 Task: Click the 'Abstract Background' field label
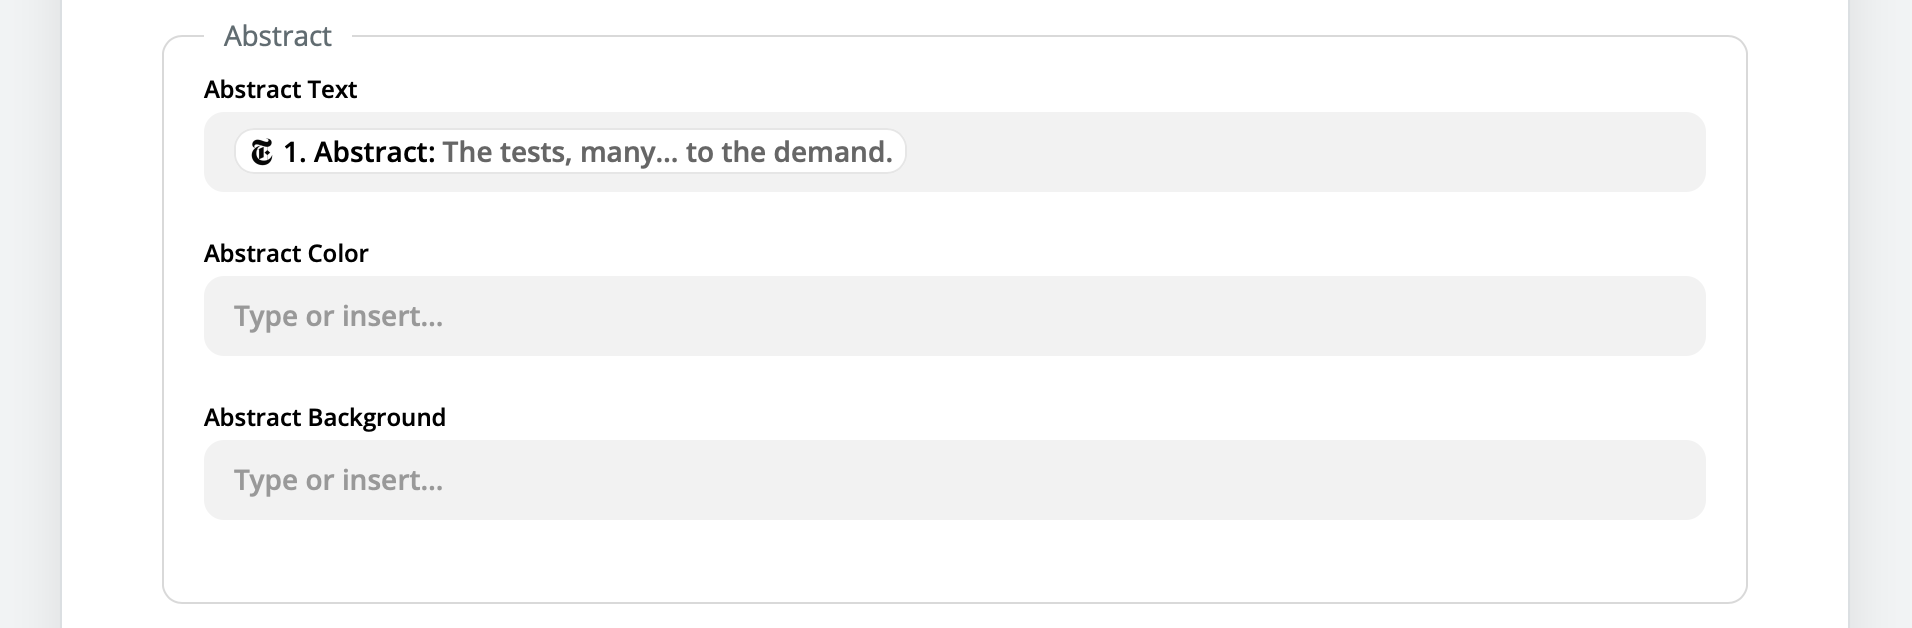325,418
